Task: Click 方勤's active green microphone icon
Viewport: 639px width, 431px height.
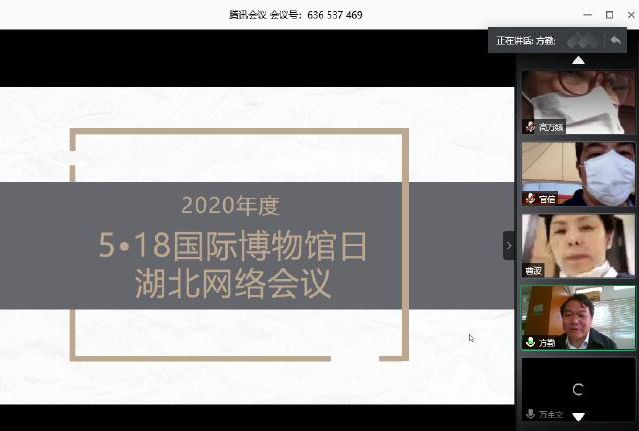Action: [x=529, y=342]
